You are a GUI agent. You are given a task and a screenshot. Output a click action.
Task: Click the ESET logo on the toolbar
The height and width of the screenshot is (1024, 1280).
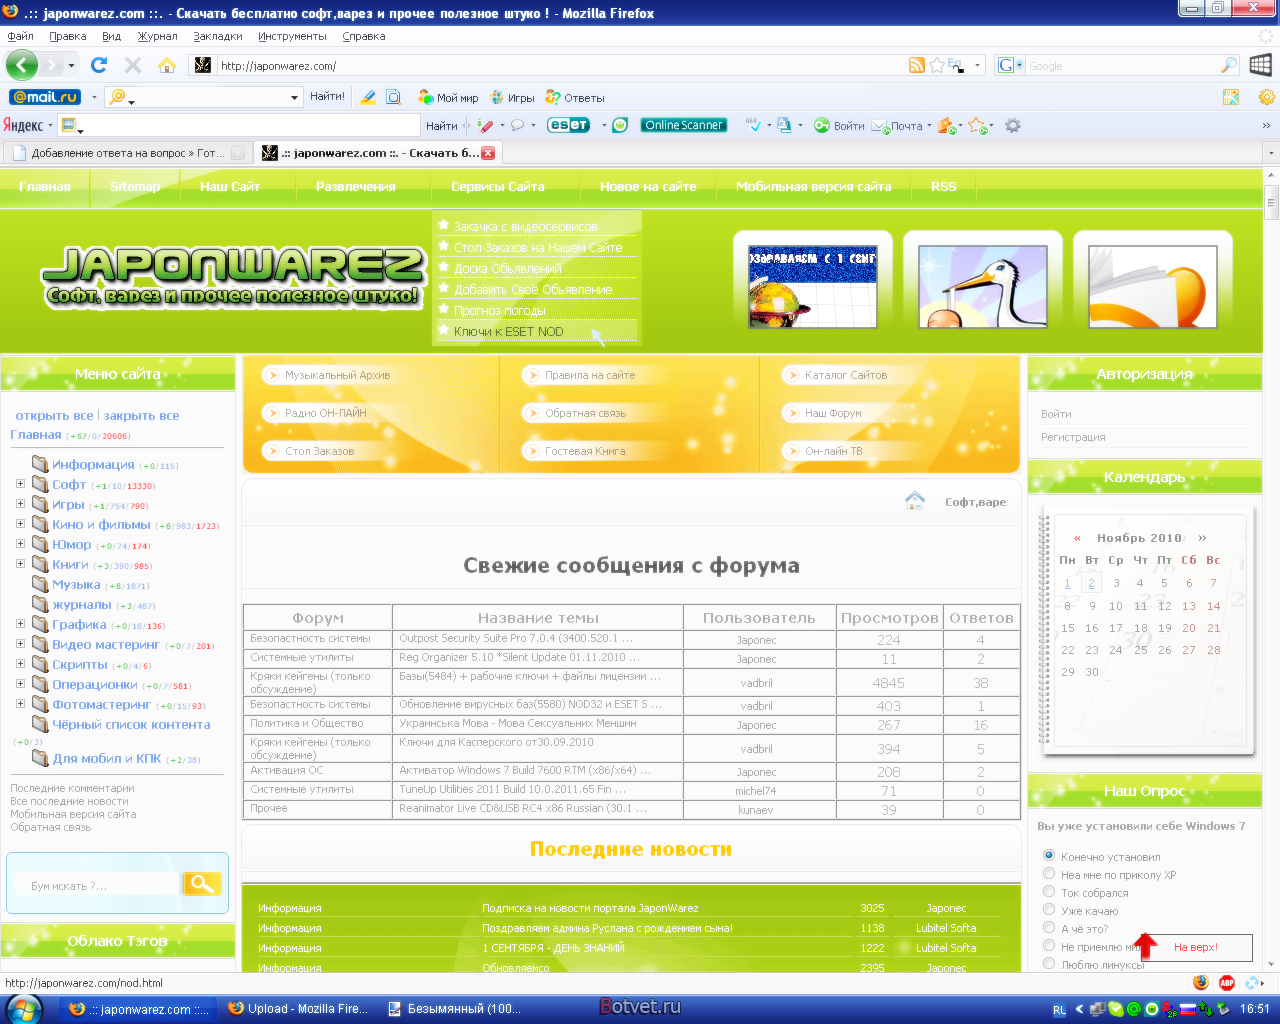tap(568, 125)
